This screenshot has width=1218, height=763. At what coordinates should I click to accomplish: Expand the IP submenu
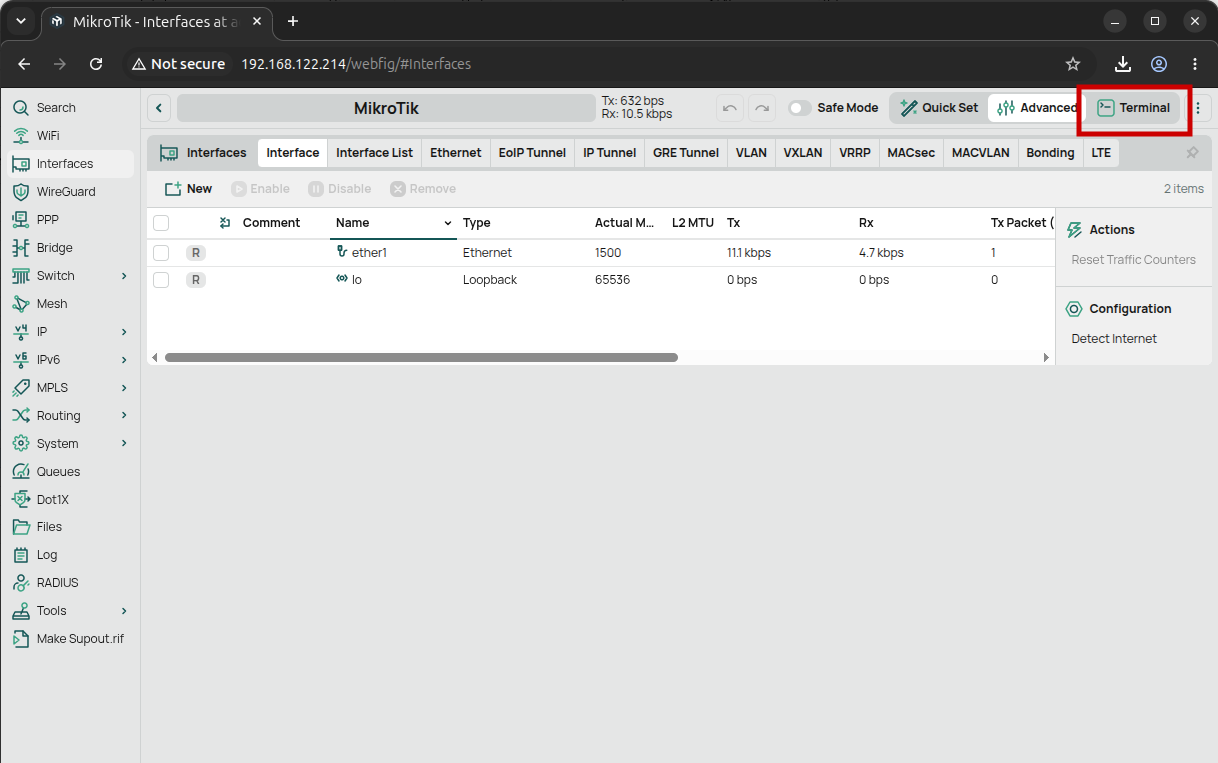tap(124, 332)
